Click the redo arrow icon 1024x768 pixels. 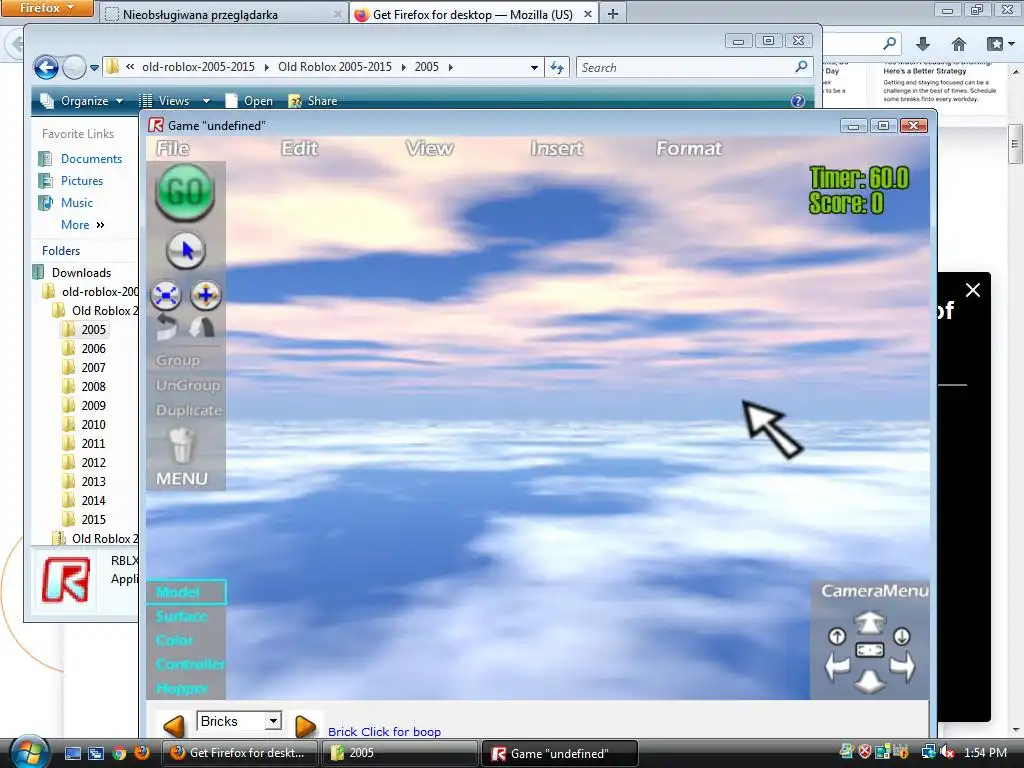[202, 327]
